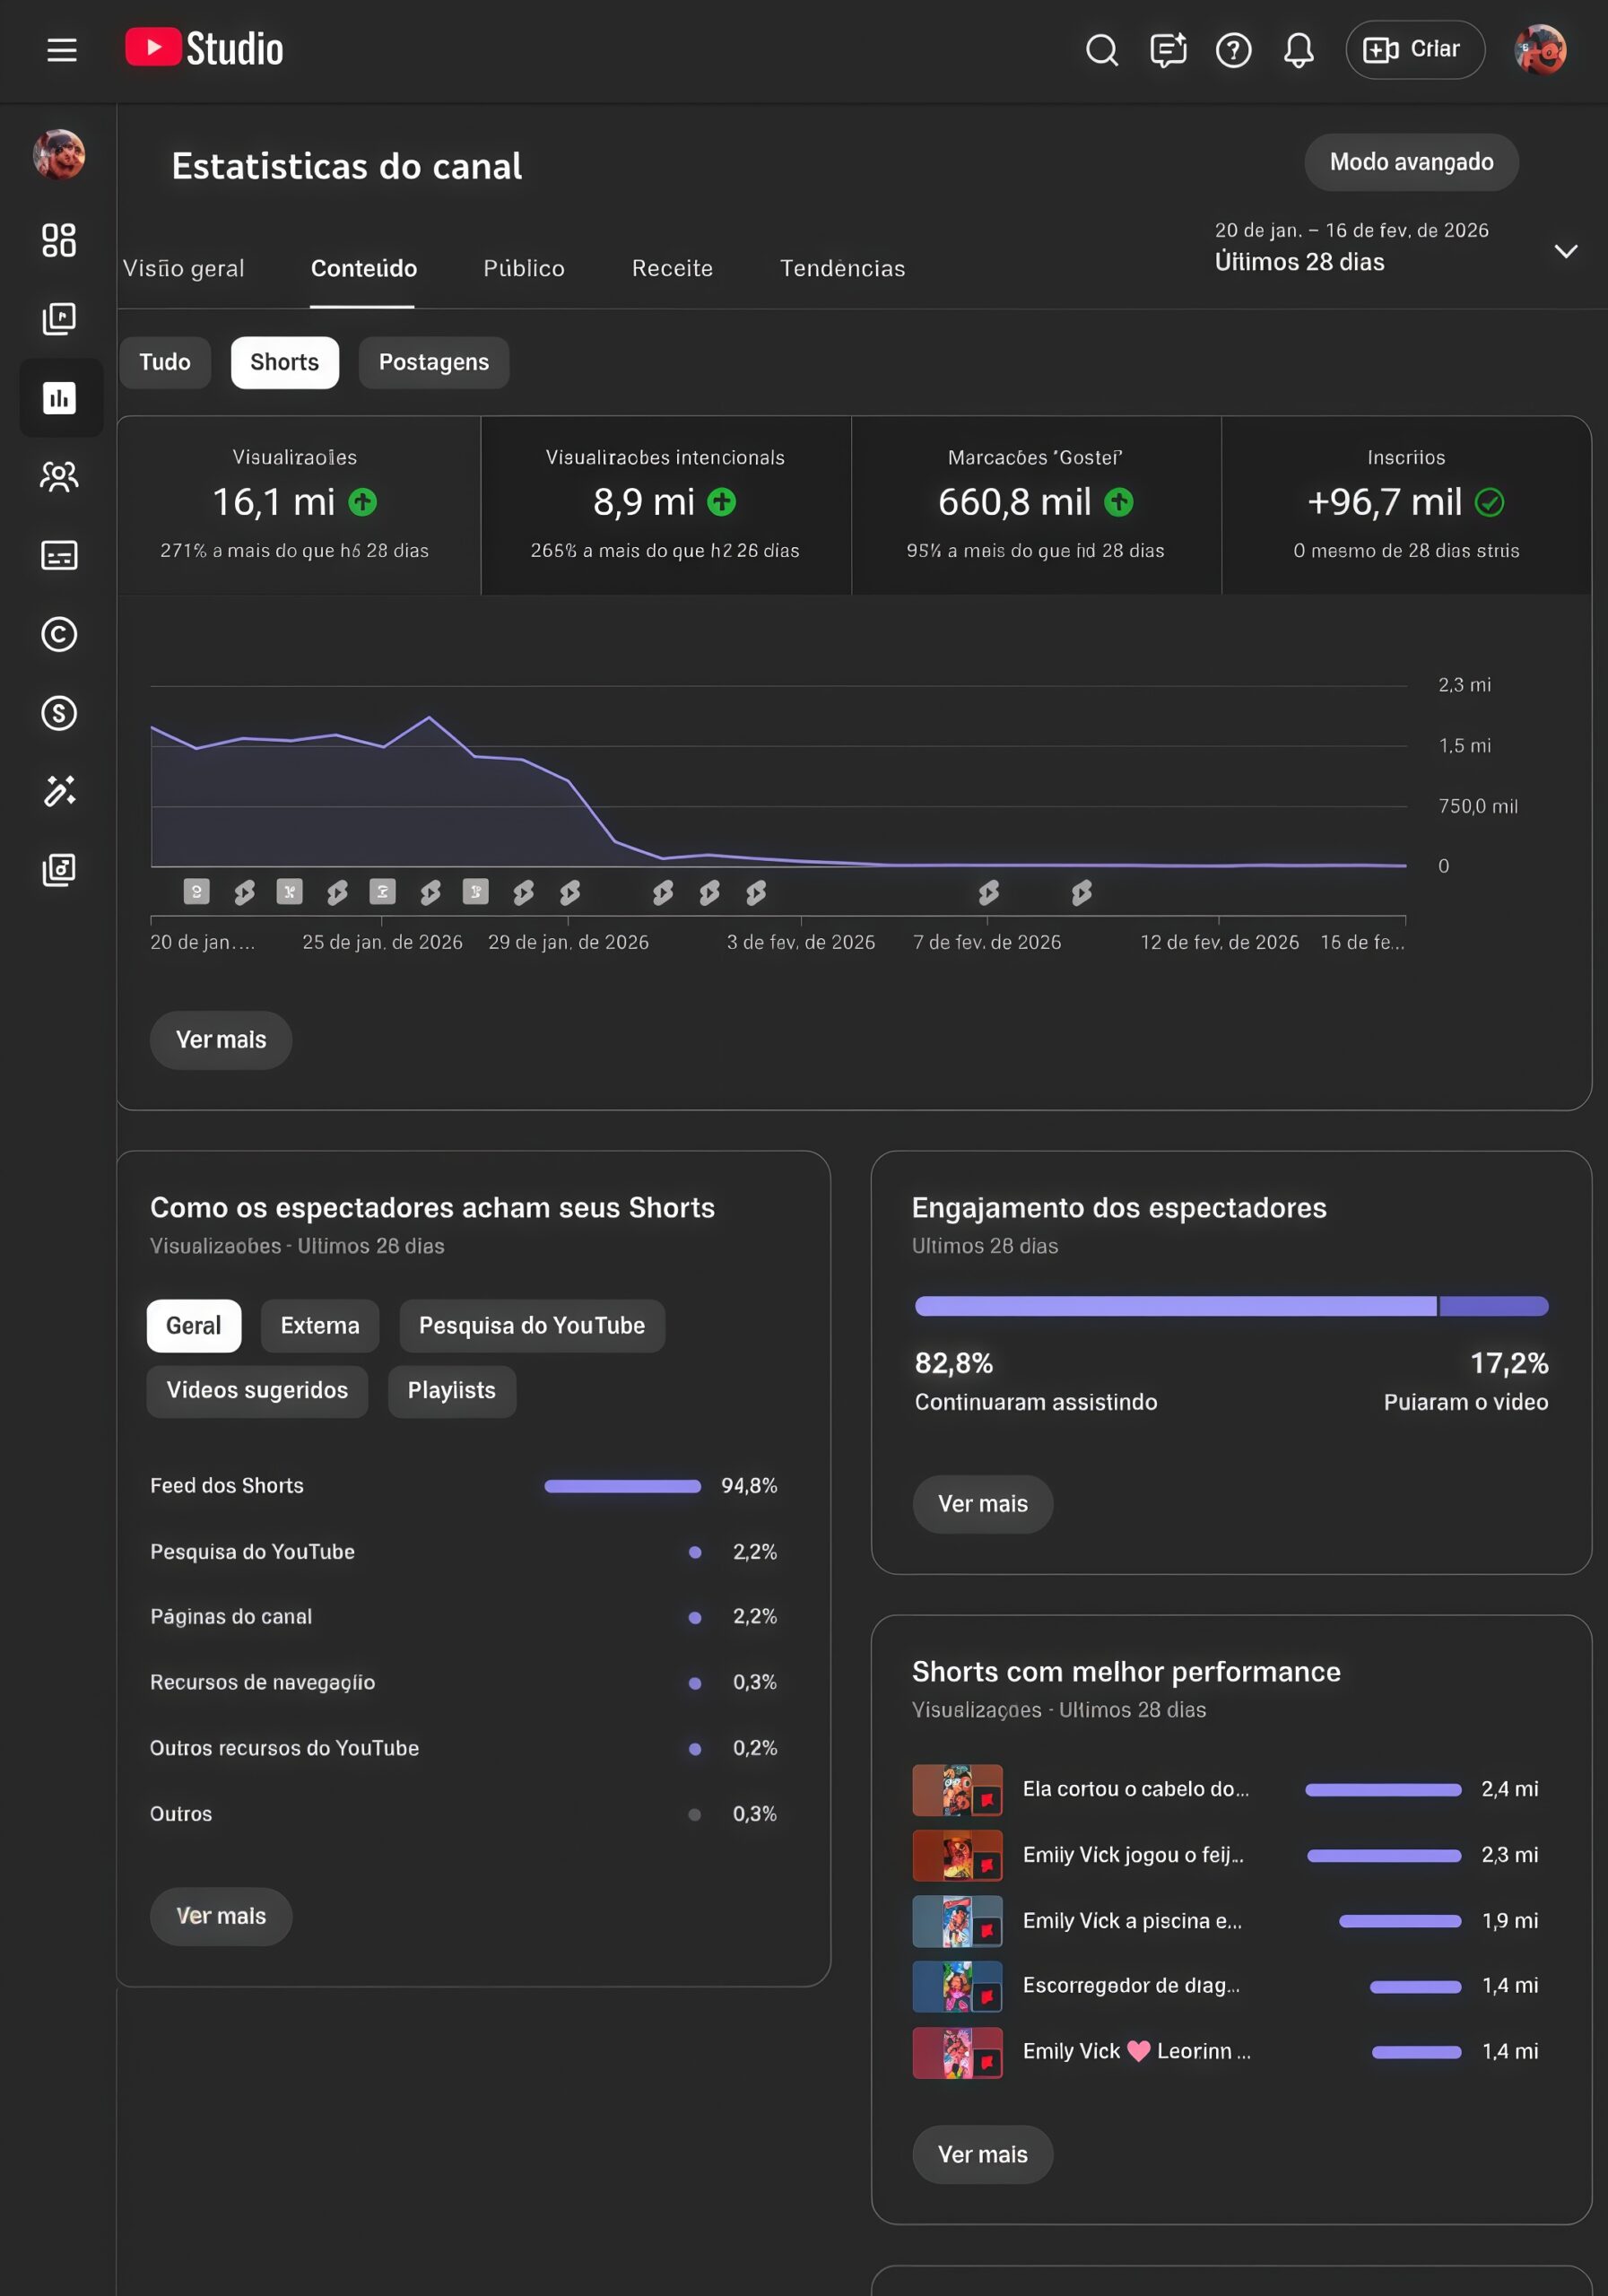Screen dimensions: 1608x2296
Task: Select the Shorts content filter chip
Action: (284, 362)
